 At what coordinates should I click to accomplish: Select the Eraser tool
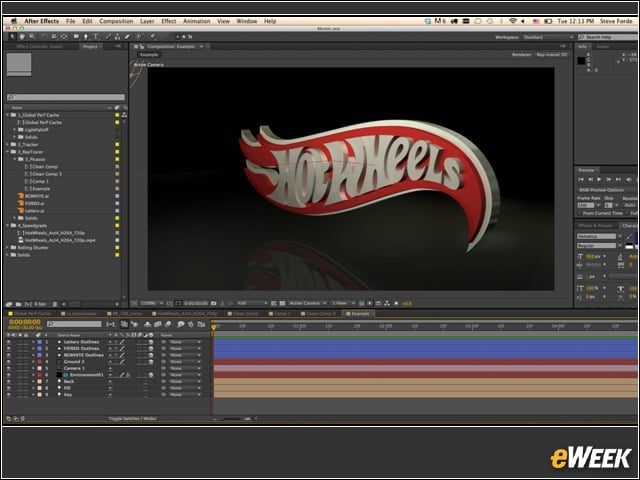127,37
